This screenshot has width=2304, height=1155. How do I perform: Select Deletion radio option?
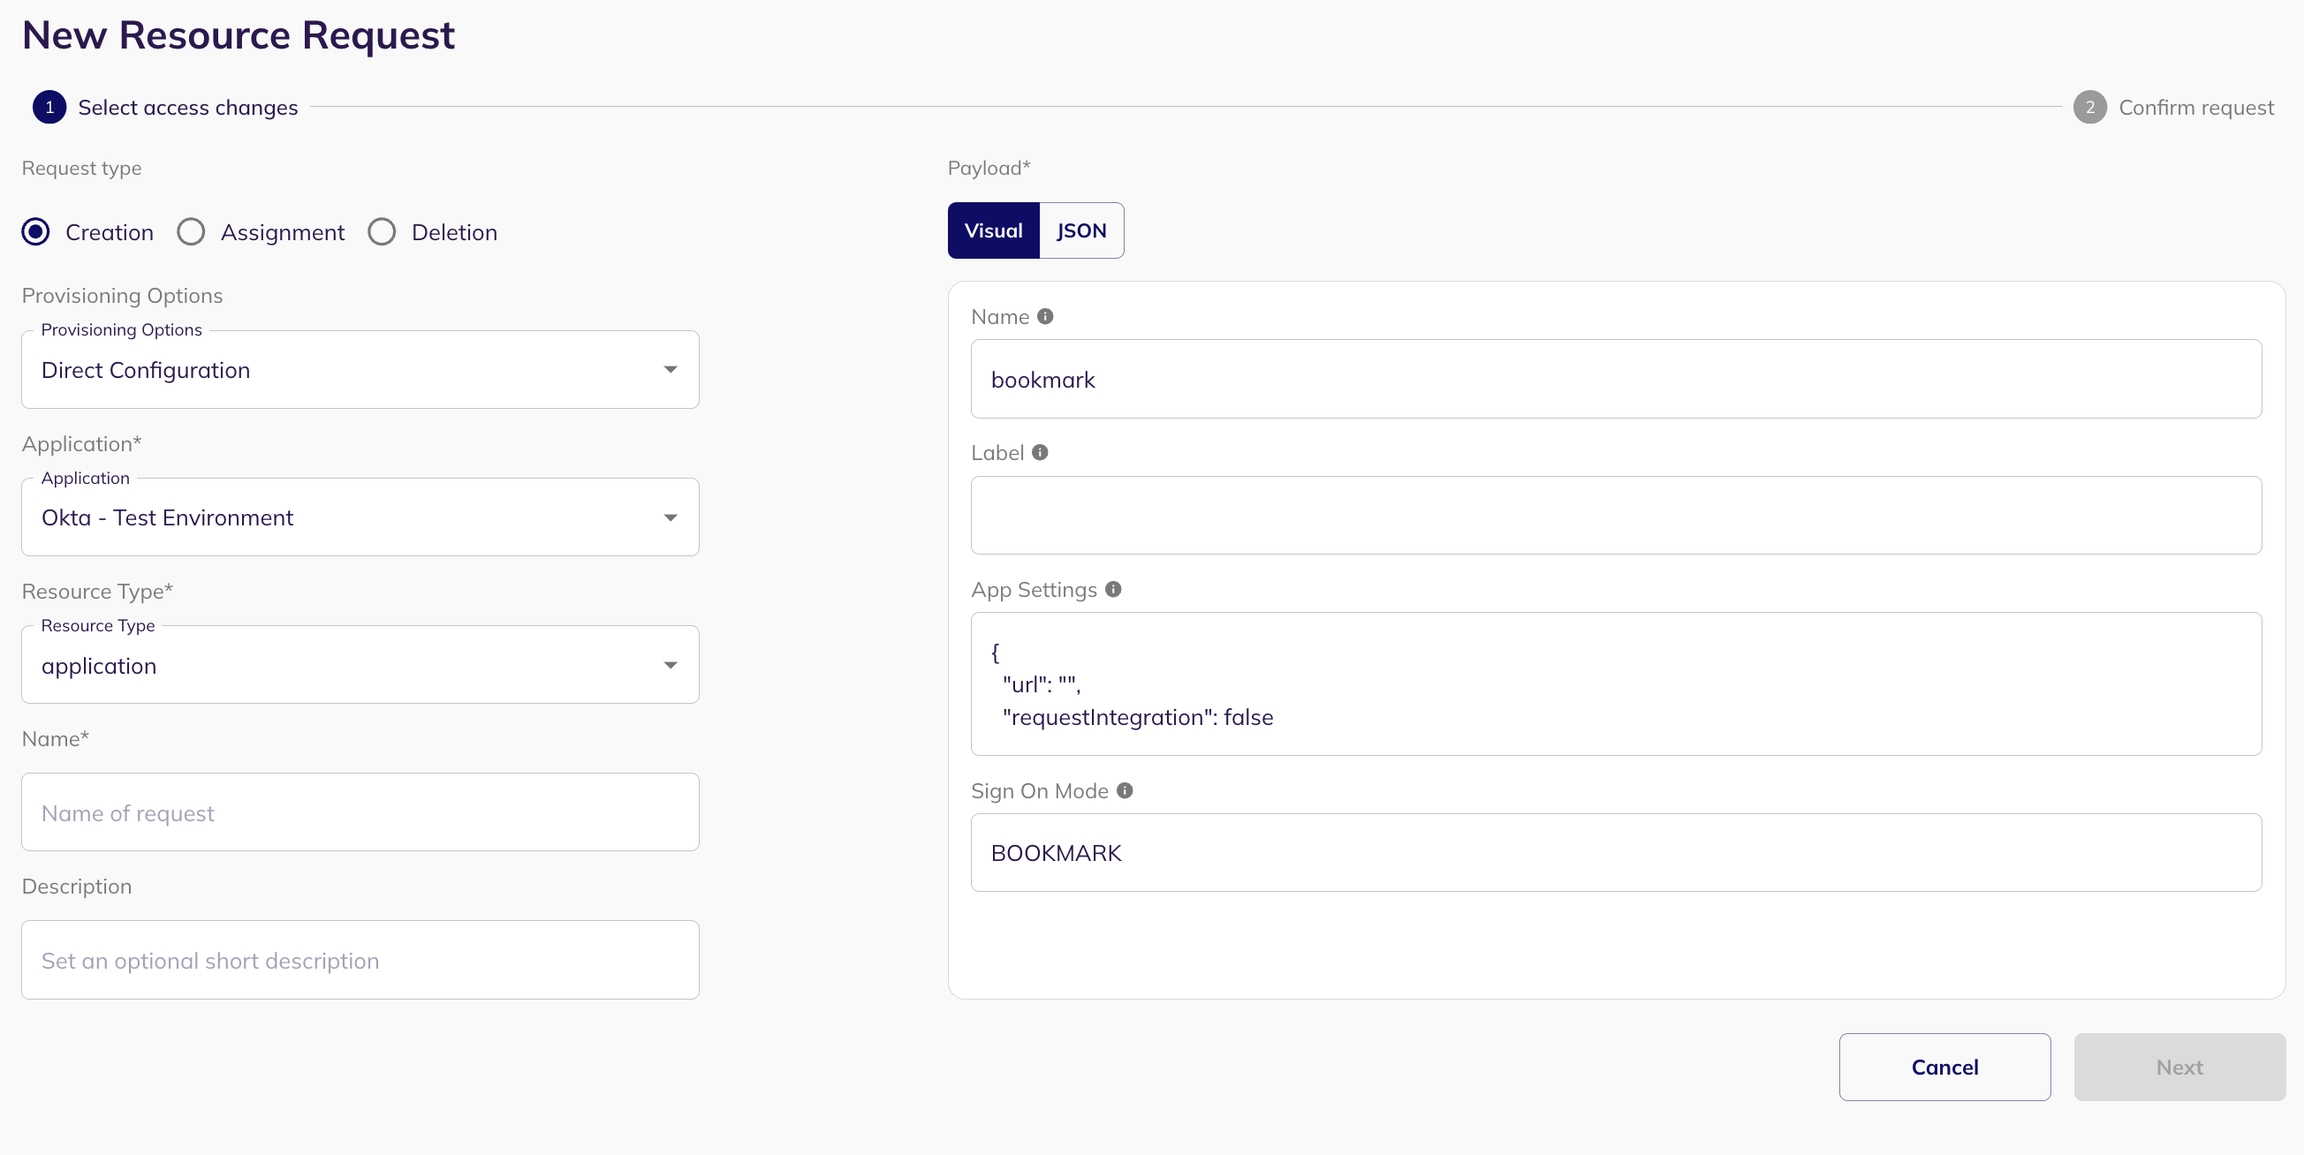coord(382,232)
